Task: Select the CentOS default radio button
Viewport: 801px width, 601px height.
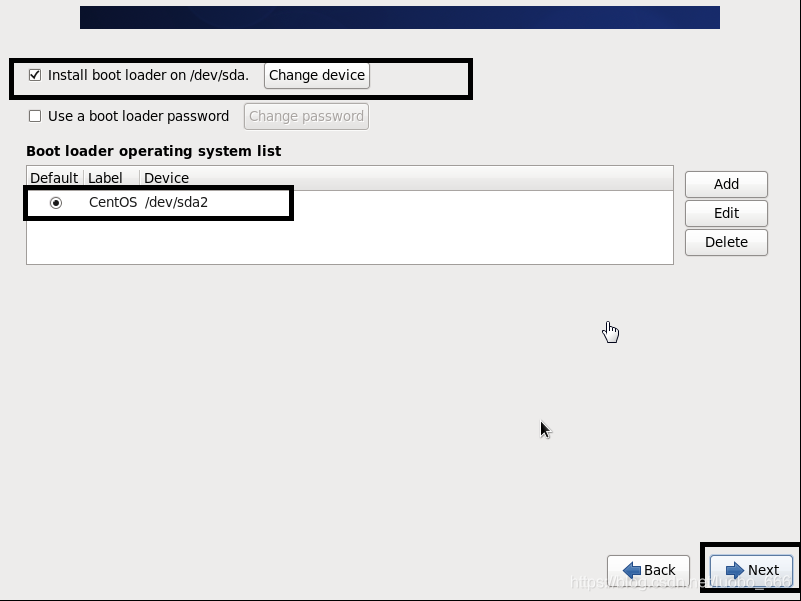Action: click(x=56, y=203)
